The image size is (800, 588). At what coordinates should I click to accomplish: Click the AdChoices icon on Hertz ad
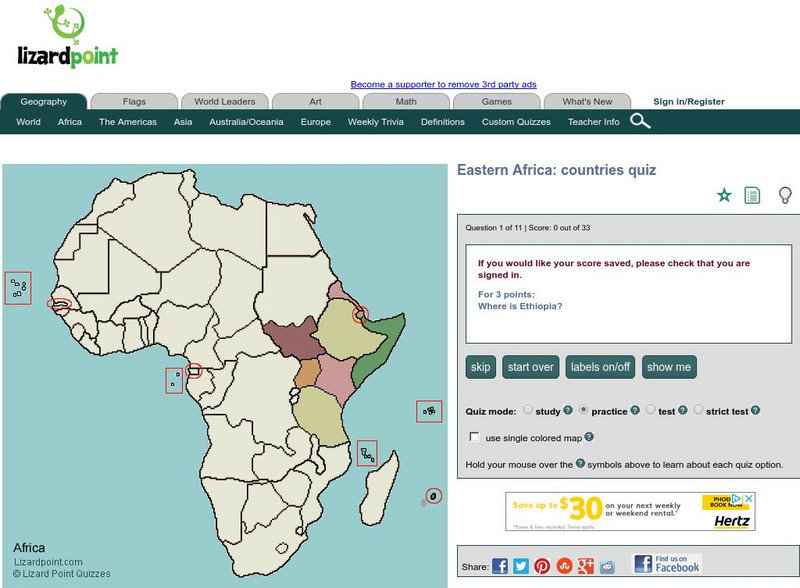tap(736, 498)
